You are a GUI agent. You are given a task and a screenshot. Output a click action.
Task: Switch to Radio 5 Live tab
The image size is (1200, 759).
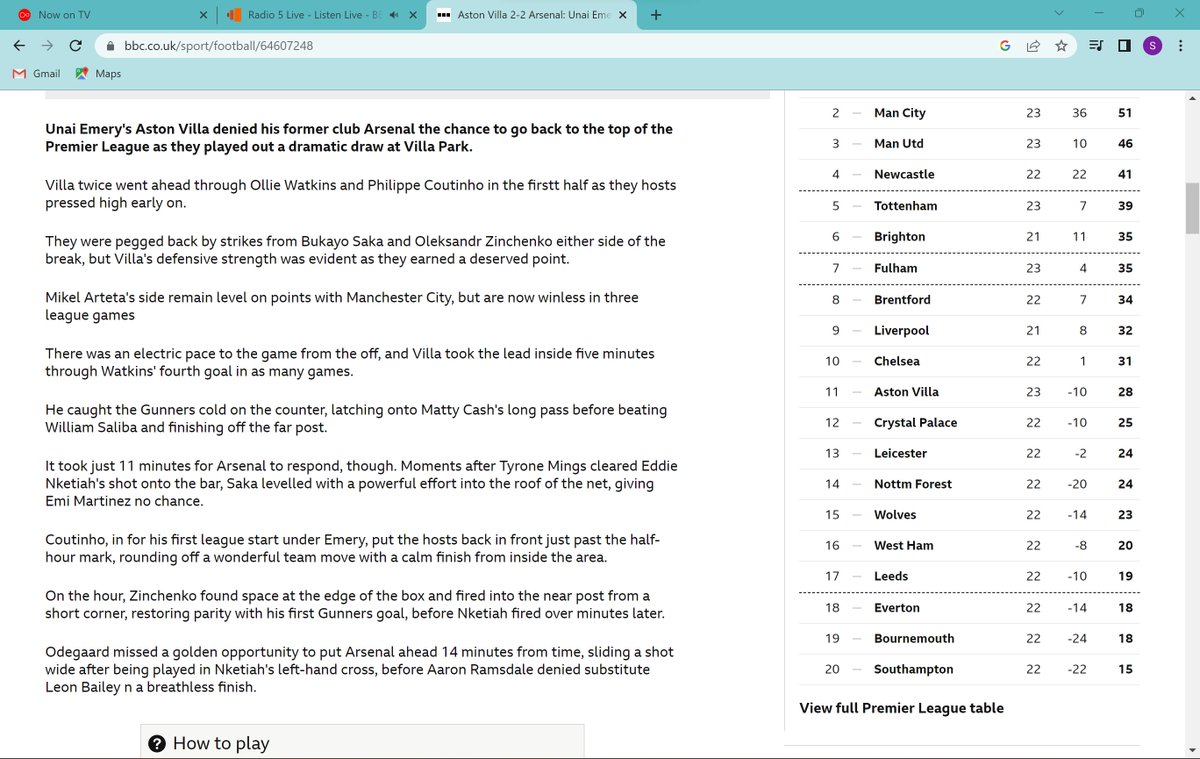tap(320, 15)
